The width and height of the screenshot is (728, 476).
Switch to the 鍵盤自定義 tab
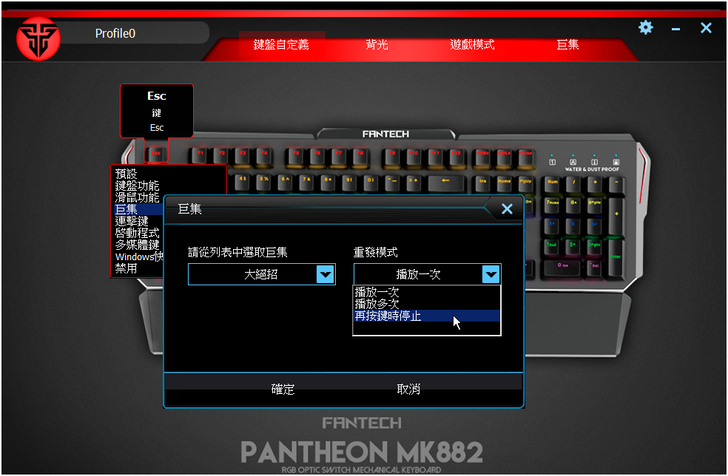[x=281, y=45]
